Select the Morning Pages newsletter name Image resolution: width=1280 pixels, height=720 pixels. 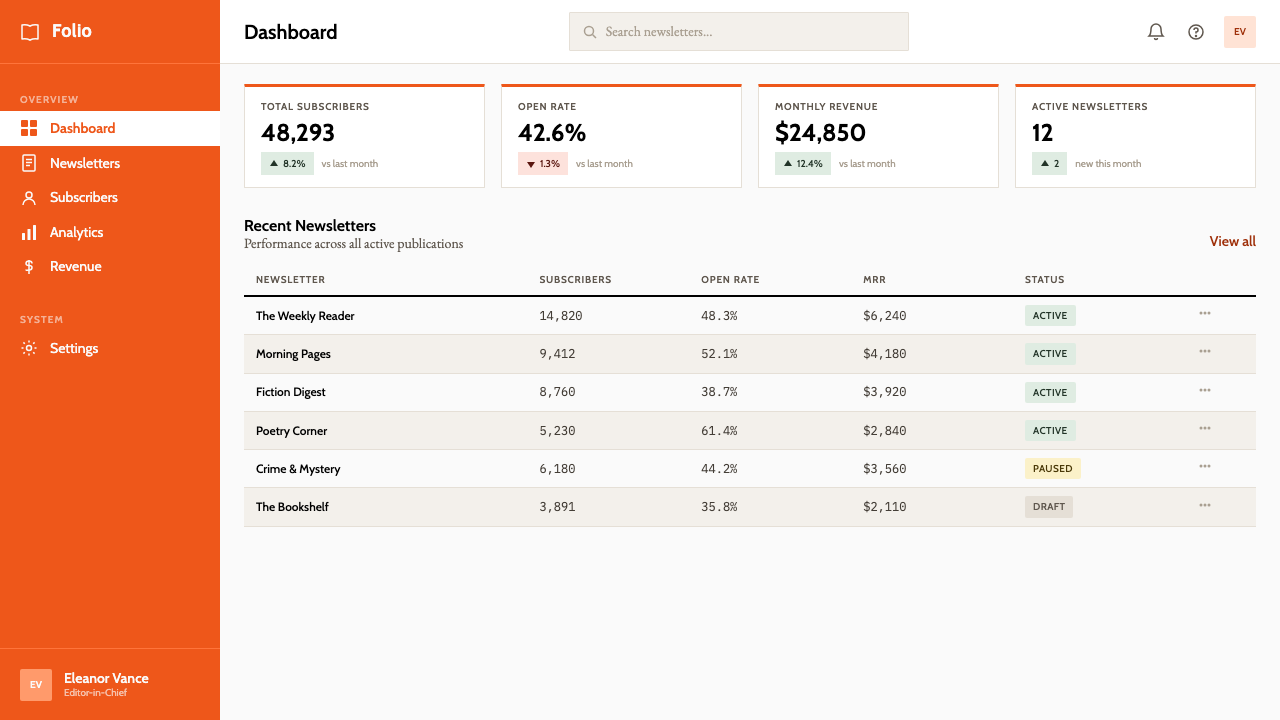click(x=293, y=354)
